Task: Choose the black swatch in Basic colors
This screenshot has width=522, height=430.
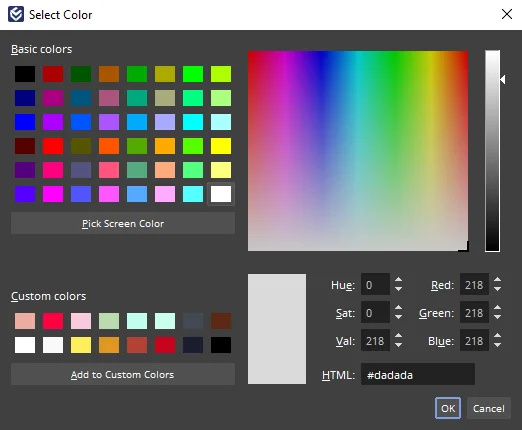Action: 25,74
